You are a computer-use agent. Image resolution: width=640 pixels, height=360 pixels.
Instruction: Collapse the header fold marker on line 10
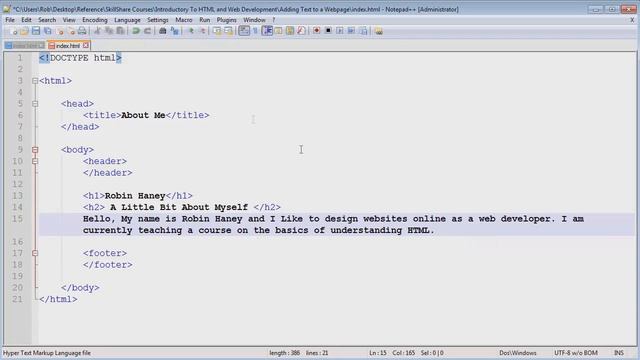tap(35, 161)
